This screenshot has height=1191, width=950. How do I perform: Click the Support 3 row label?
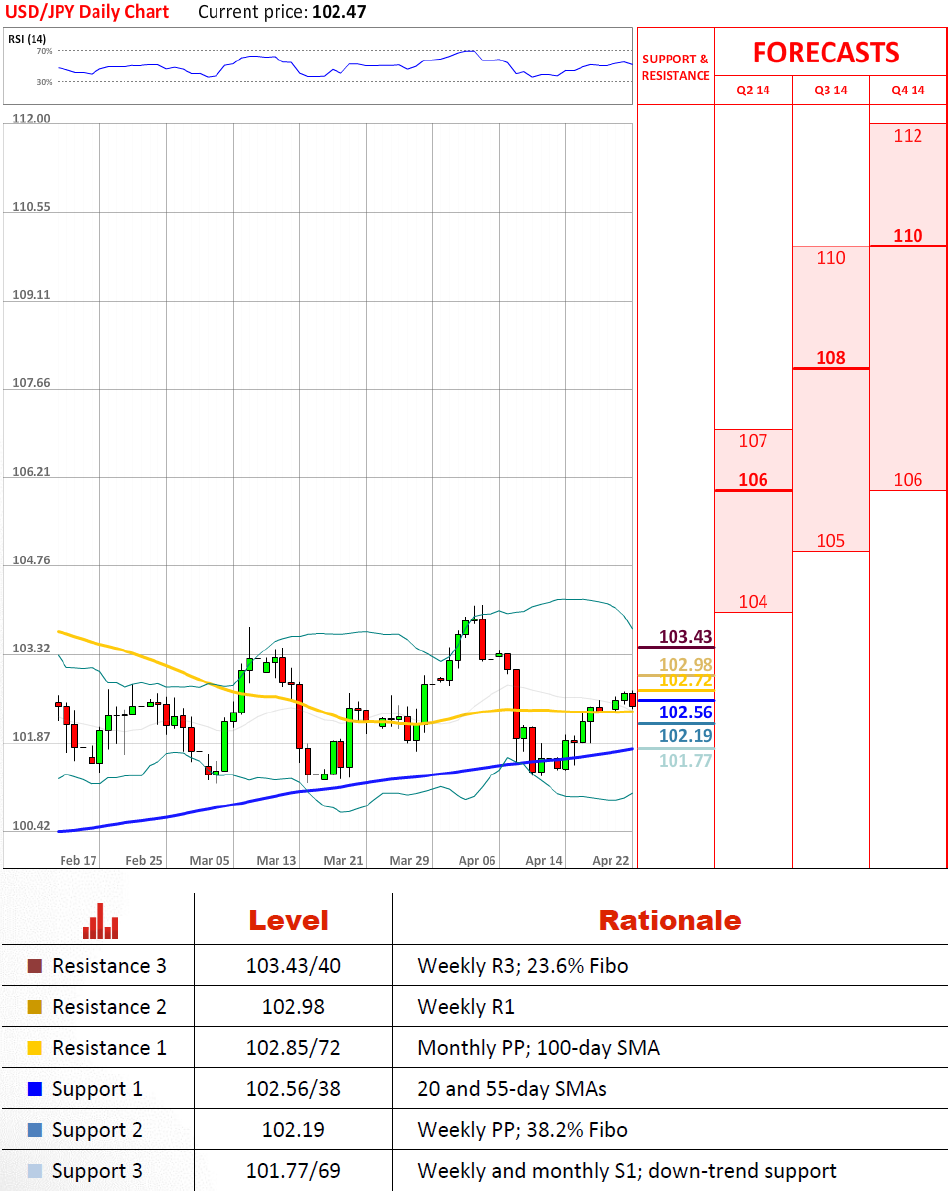[97, 1171]
